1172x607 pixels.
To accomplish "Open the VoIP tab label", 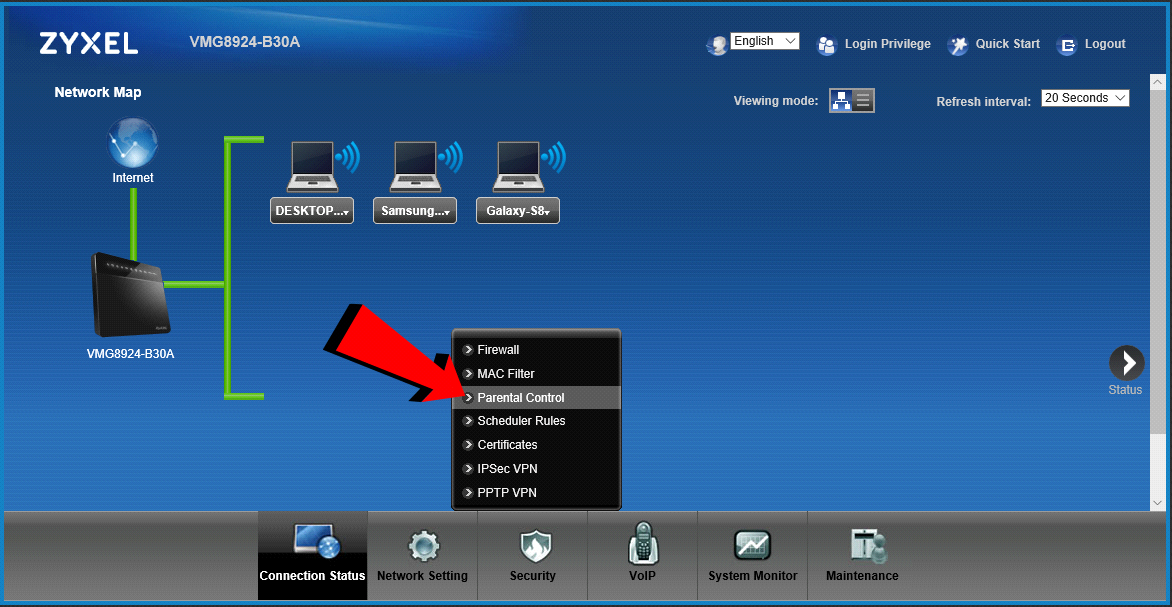I will 642,576.
